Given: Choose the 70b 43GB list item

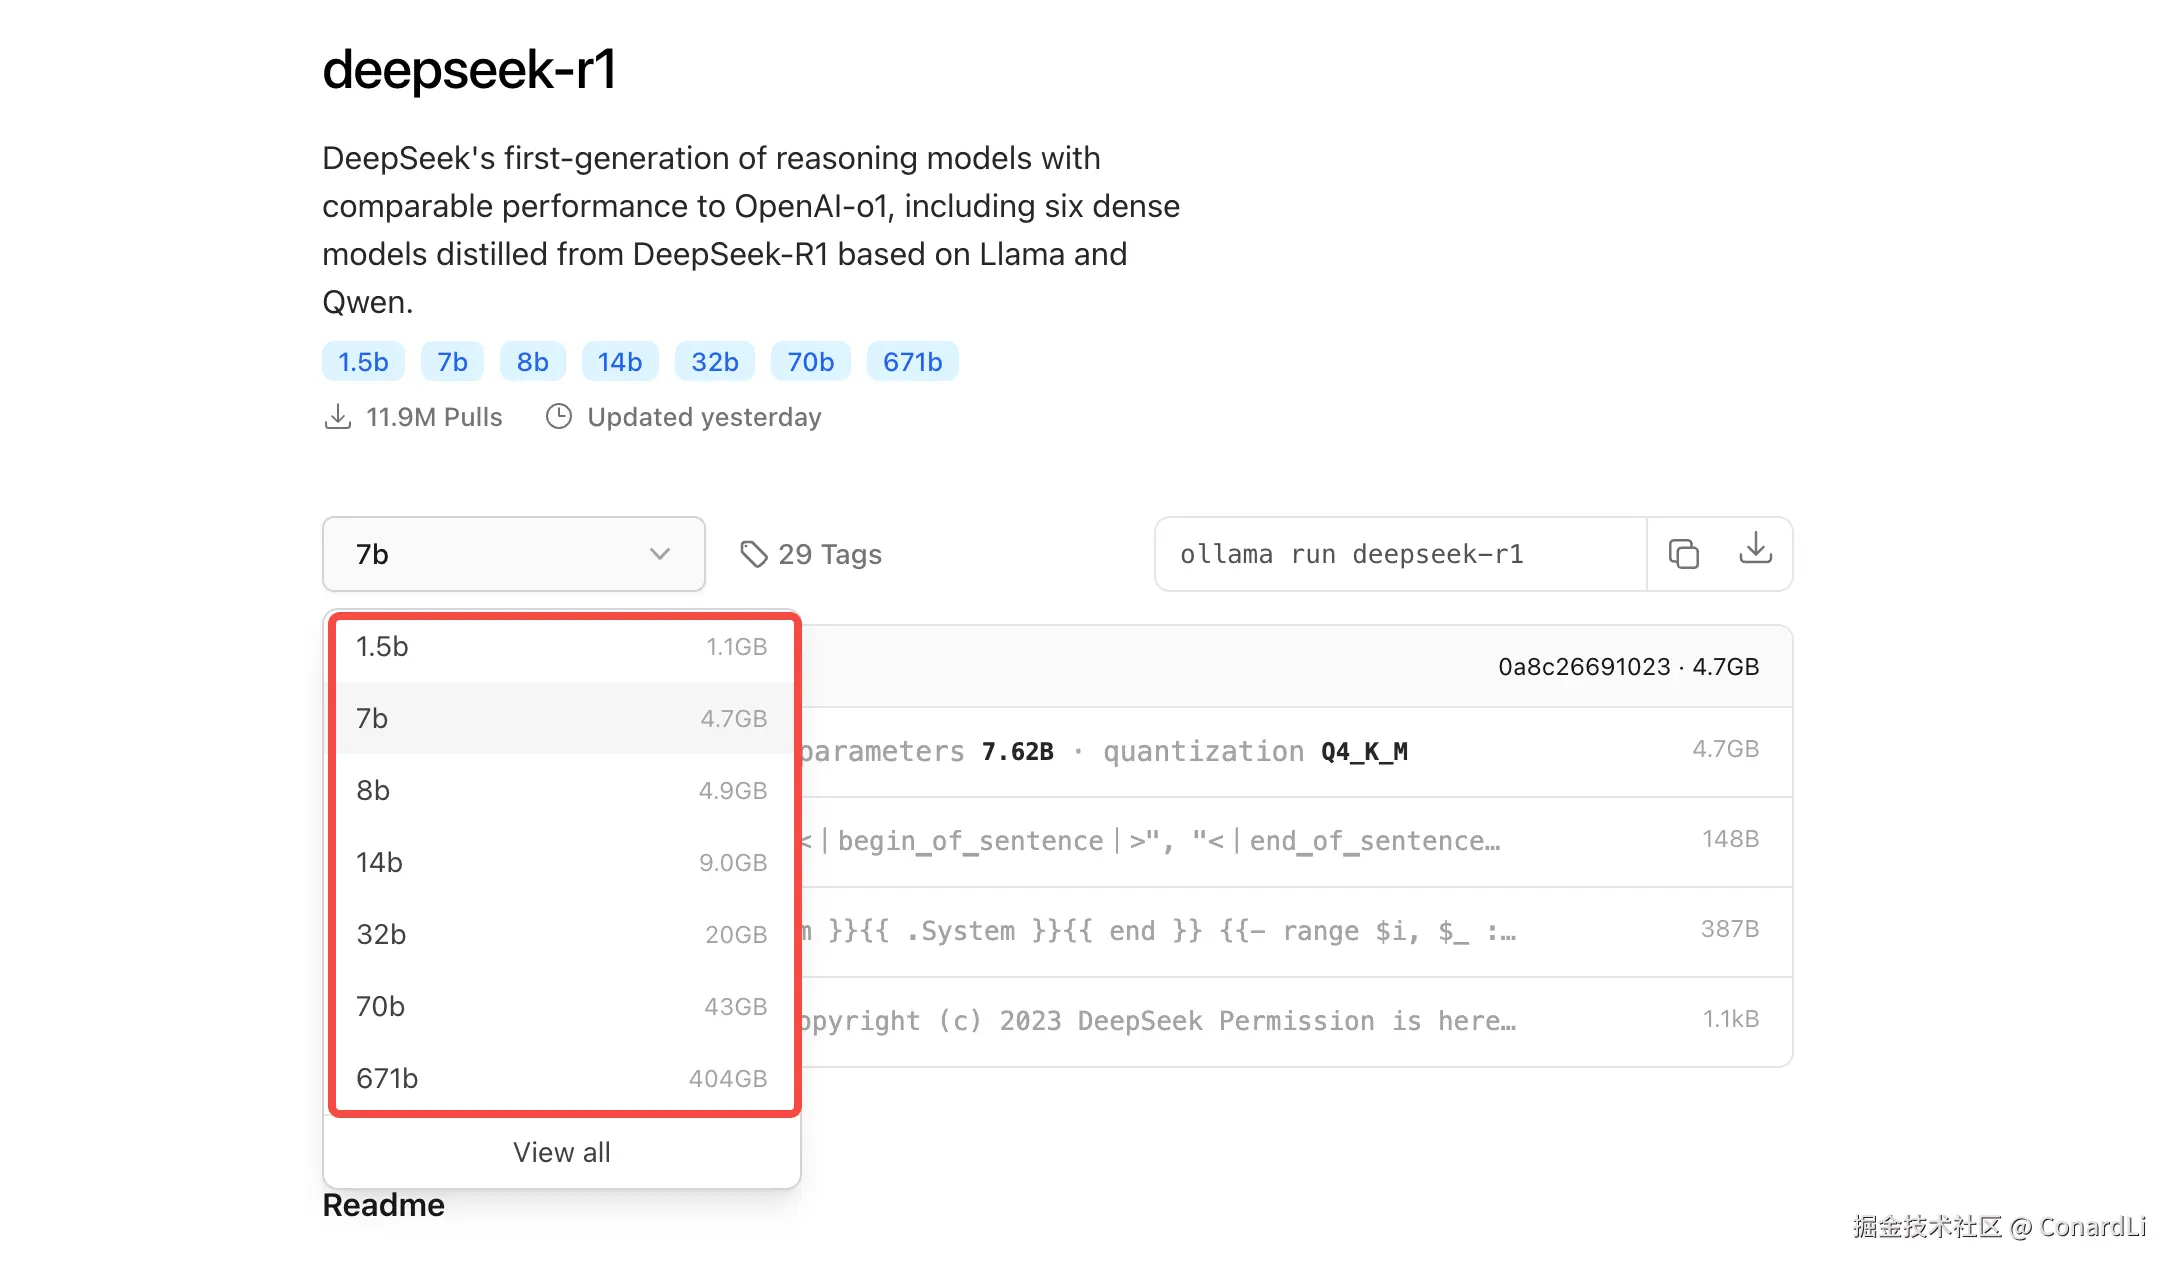Looking at the screenshot, I should (561, 1007).
